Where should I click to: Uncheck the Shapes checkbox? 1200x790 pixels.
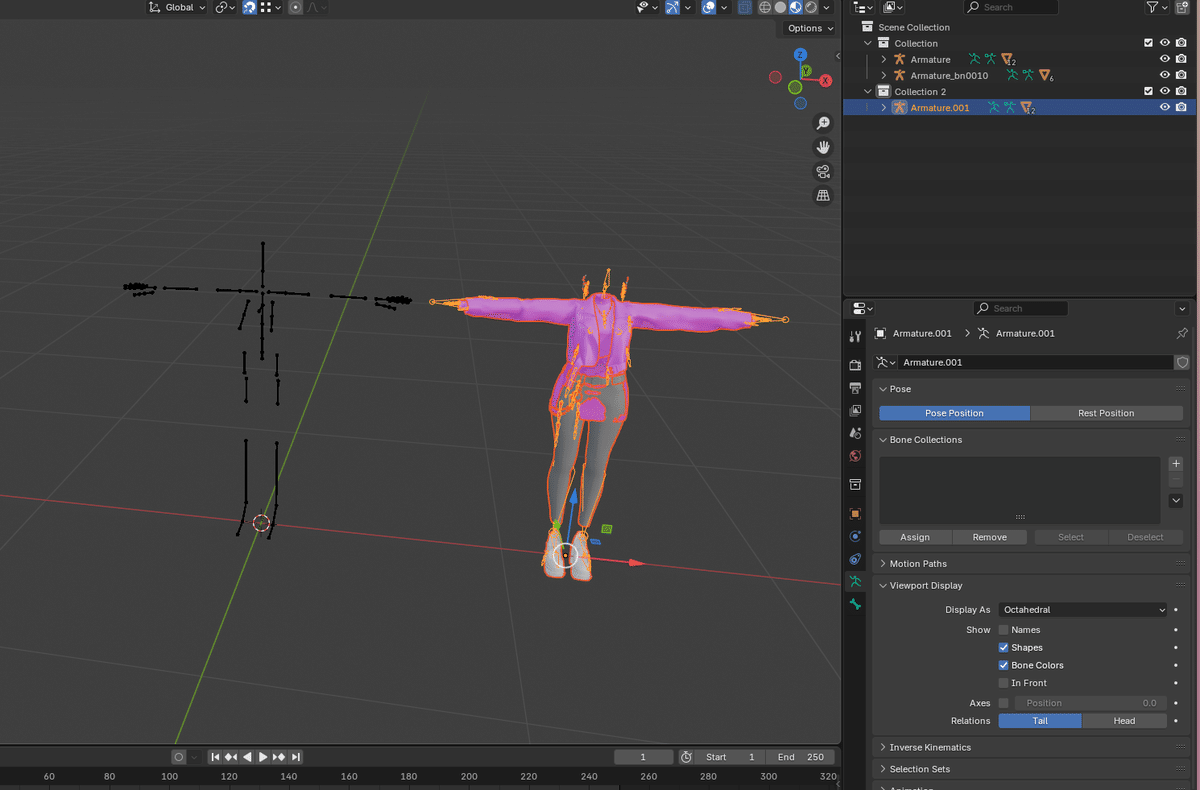click(1003, 648)
